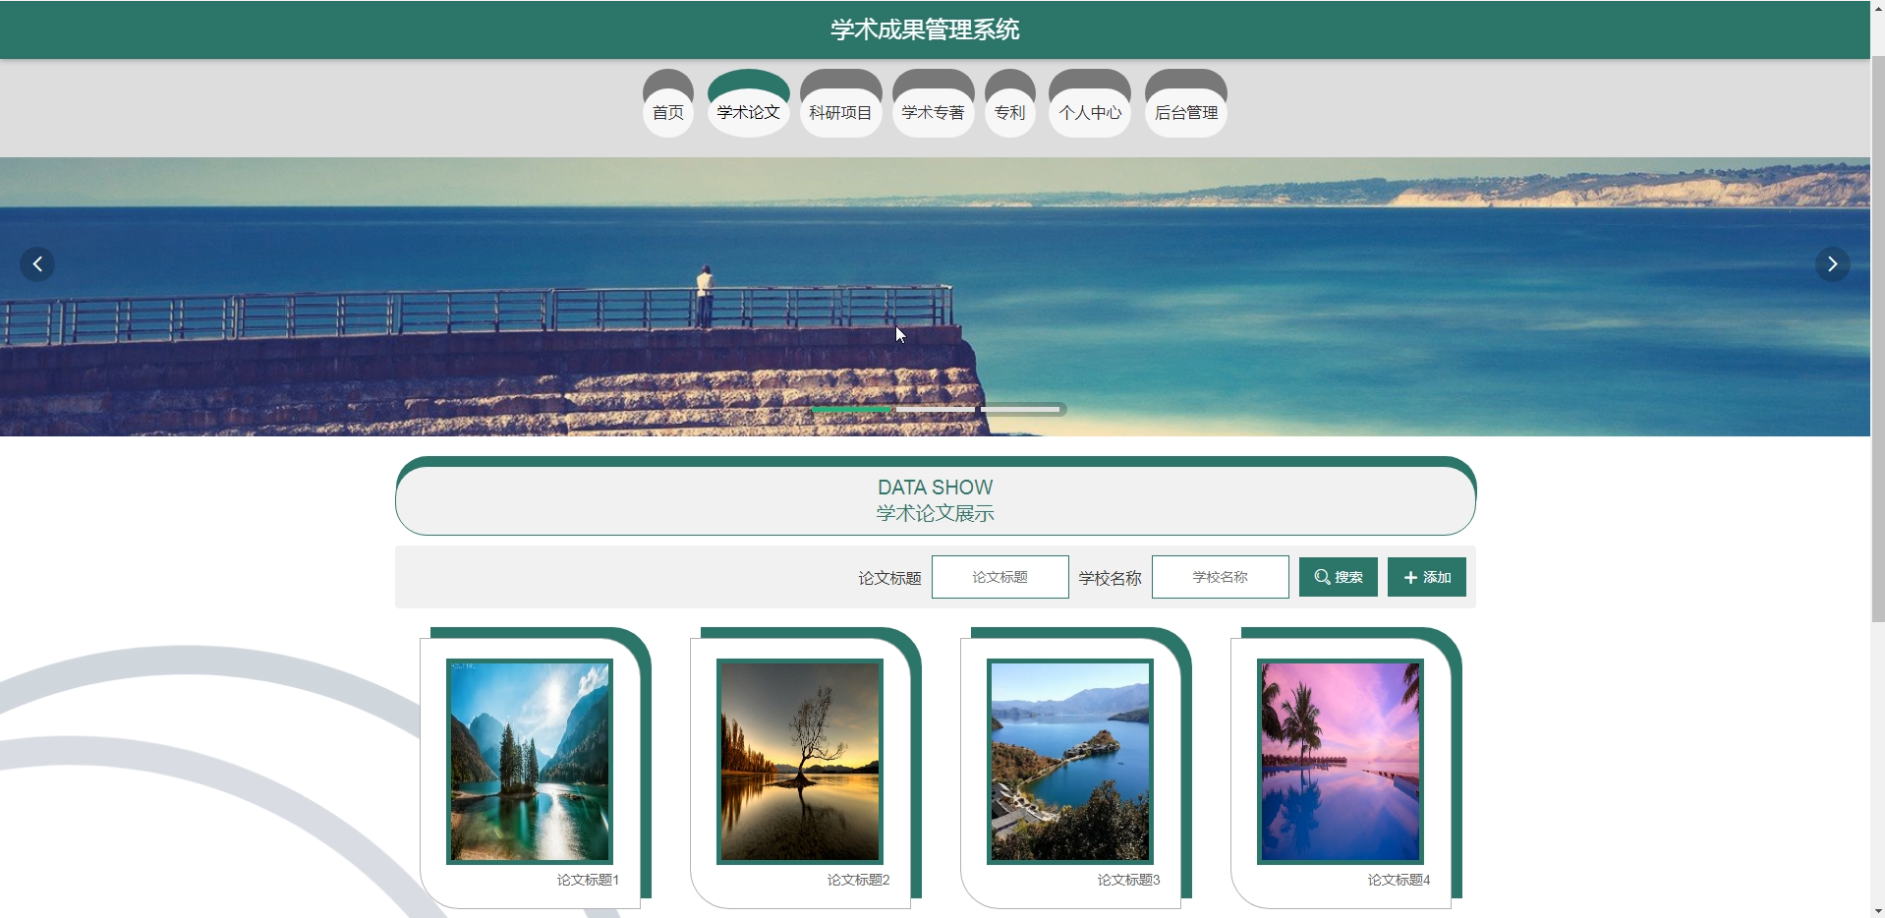The width and height of the screenshot is (1885, 918).
Task: Add a new paper with 添加 button
Action: 1427,577
